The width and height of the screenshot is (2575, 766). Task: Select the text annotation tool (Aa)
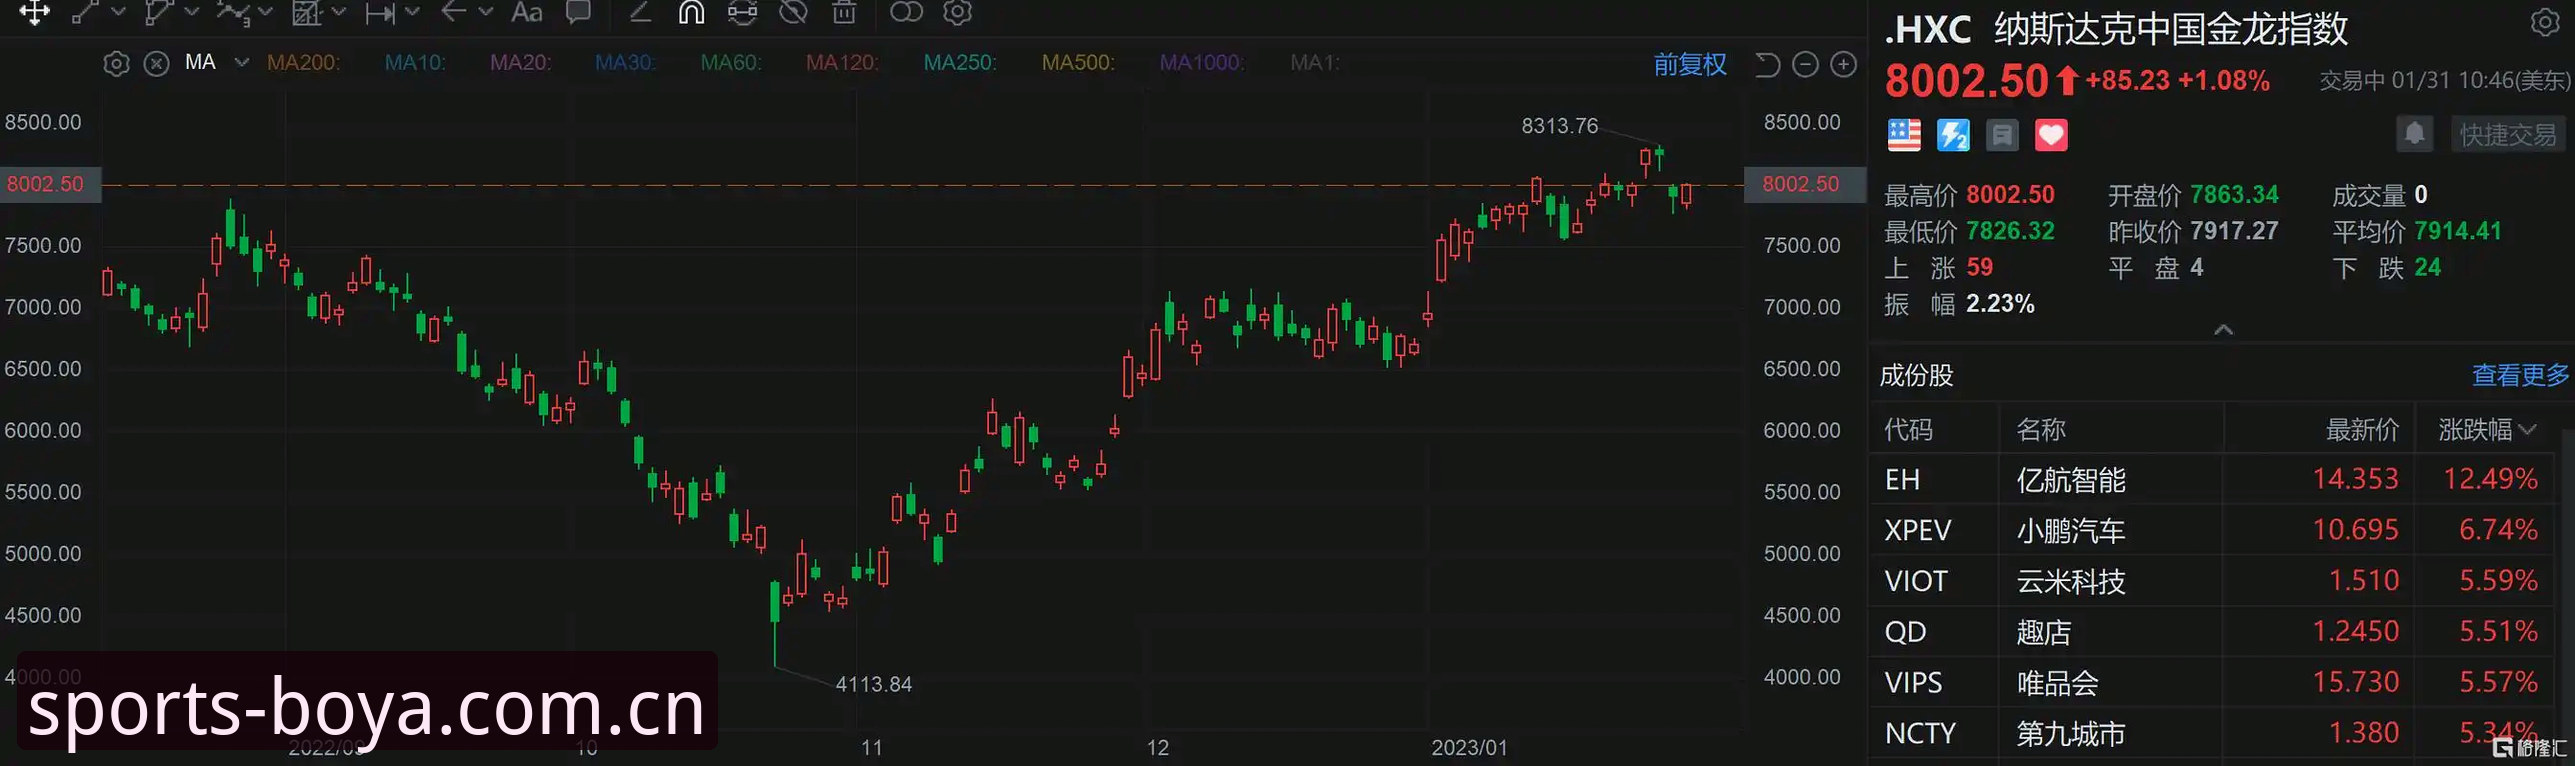tap(526, 12)
